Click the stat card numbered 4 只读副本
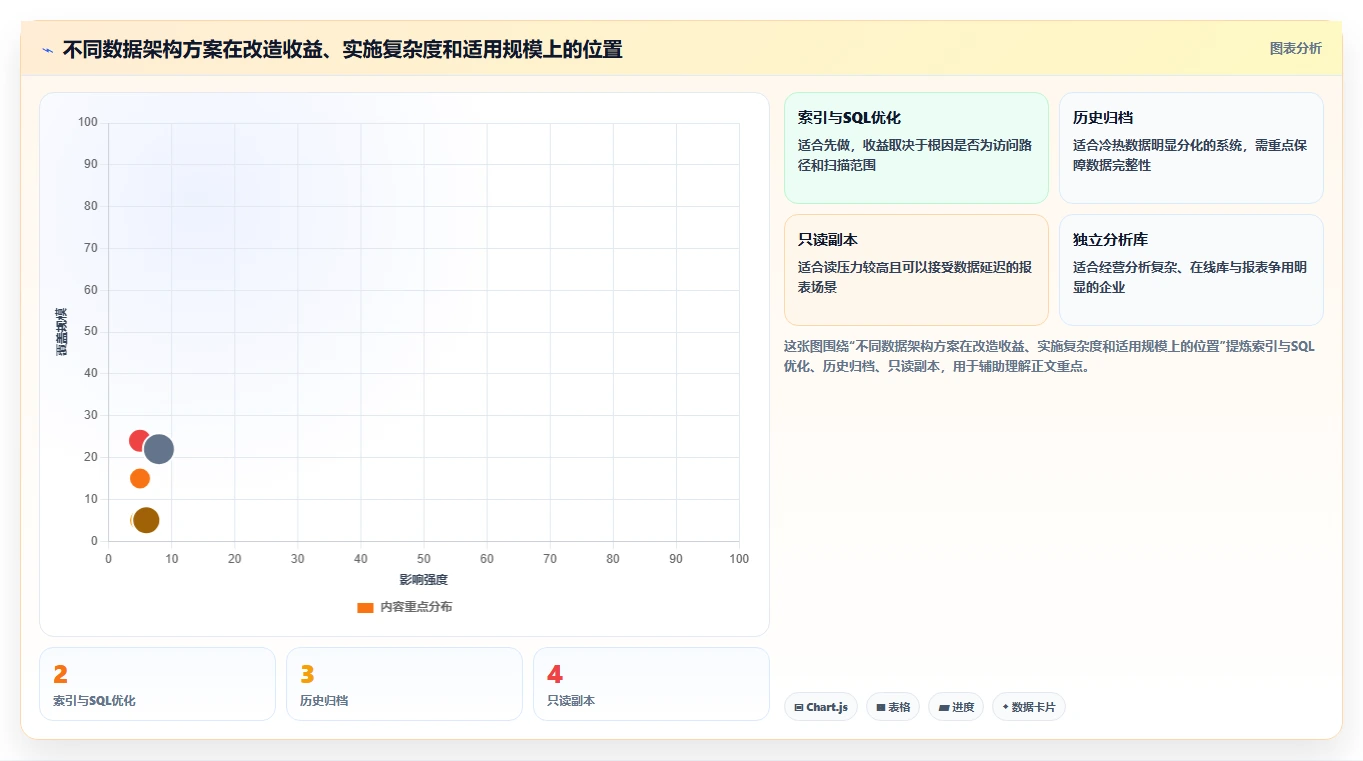This screenshot has height=761, width=1363. (651, 684)
